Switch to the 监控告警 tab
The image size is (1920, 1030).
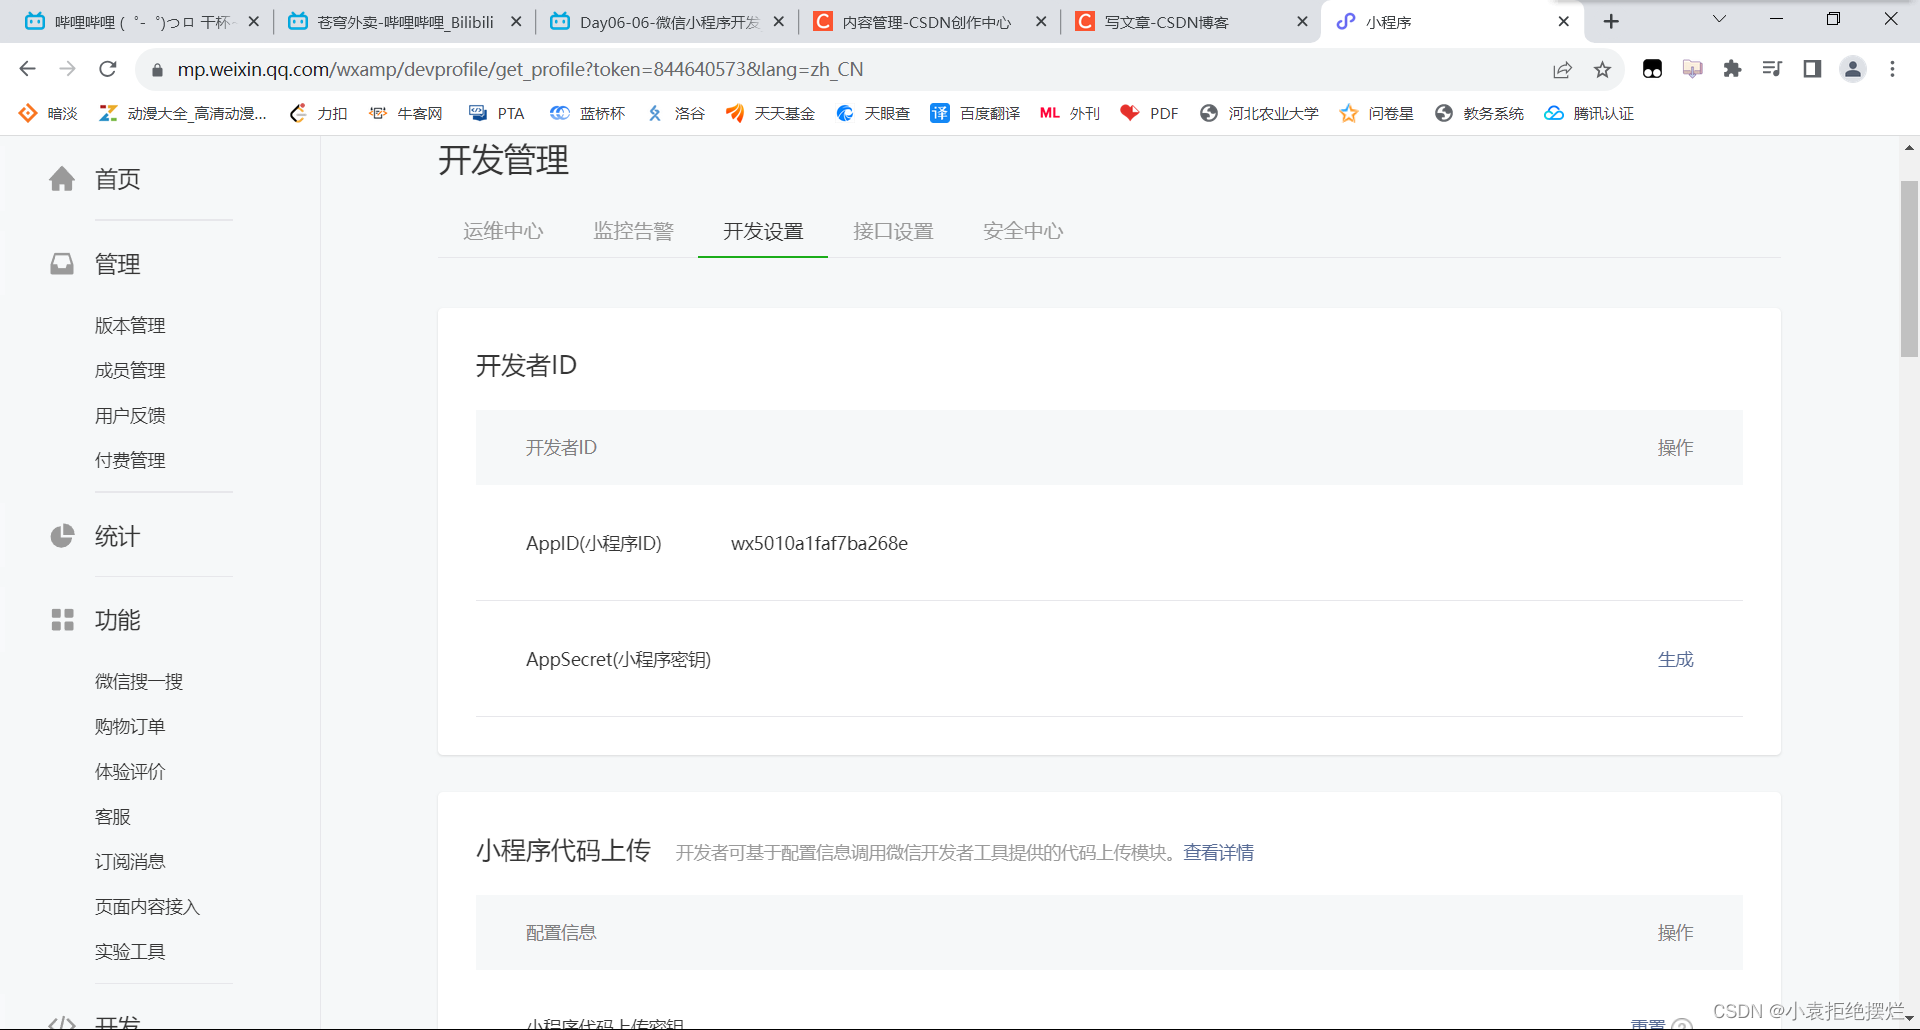(633, 231)
